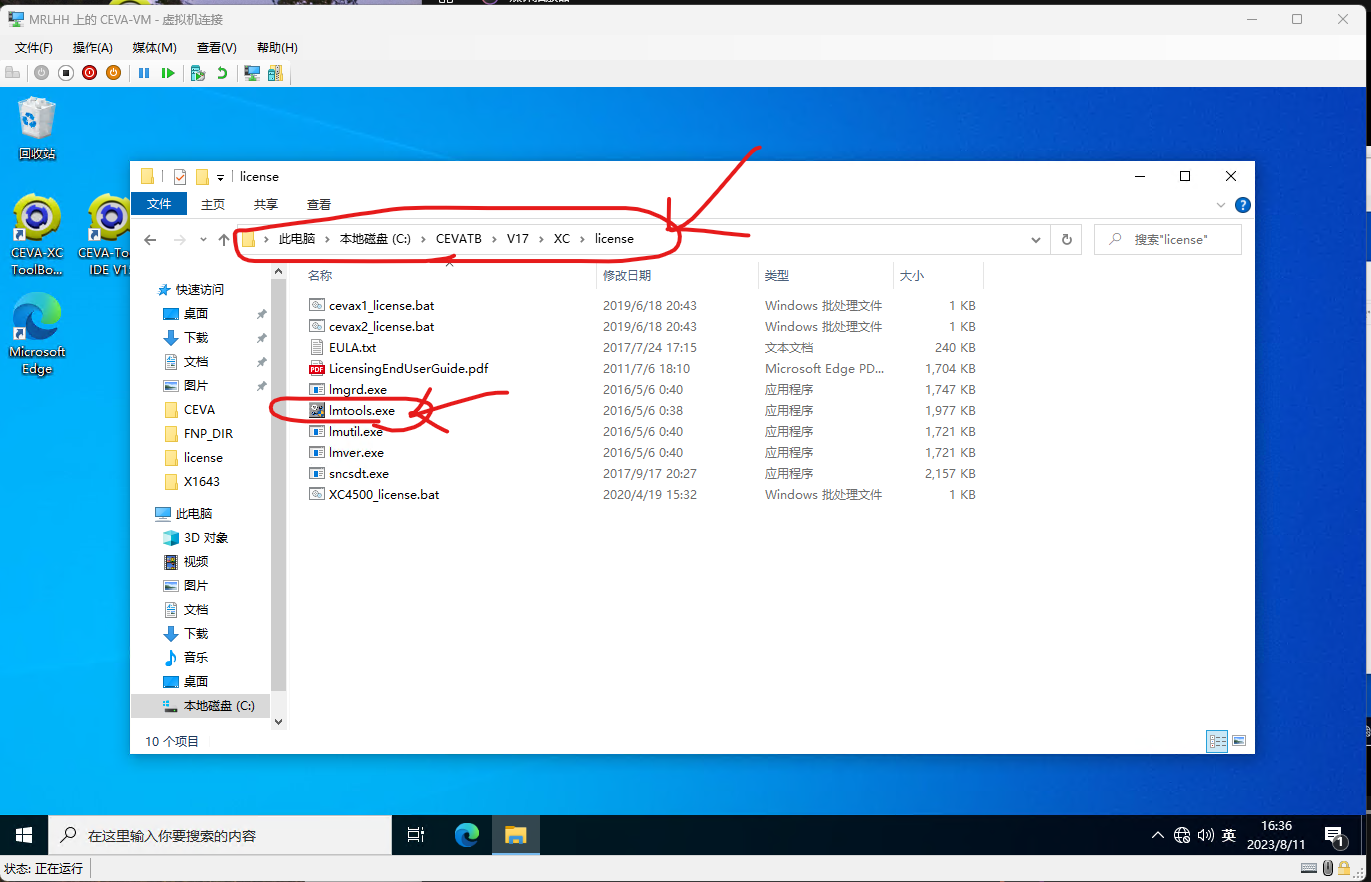This screenshot has width=1371, height=882.
Task: Open network status tray icon
Action: [1182, 835]
